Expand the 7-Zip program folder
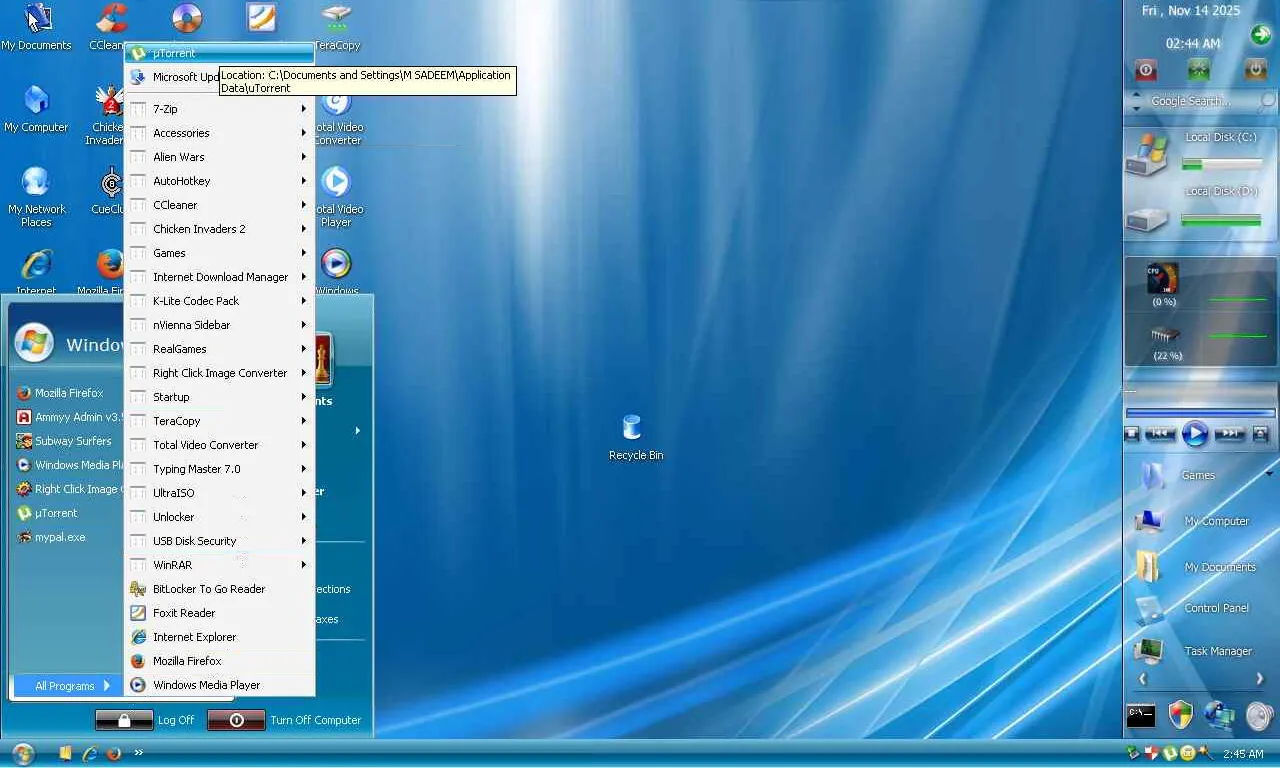The image size is (1280, 768). (219, 109)
